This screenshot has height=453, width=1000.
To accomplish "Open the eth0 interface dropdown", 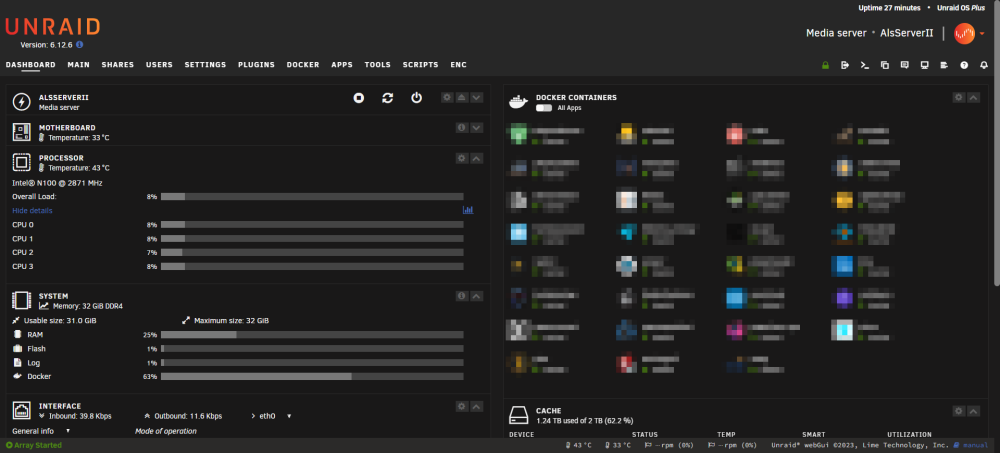I will pyautogui.click(x=272, y=416).
